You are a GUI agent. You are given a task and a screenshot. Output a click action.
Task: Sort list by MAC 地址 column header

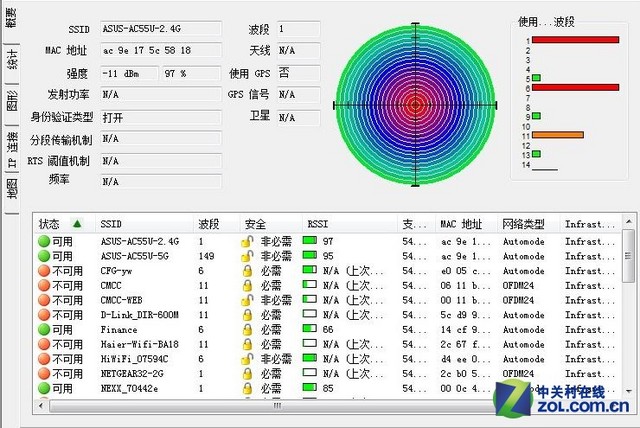[x=466, y=224]
